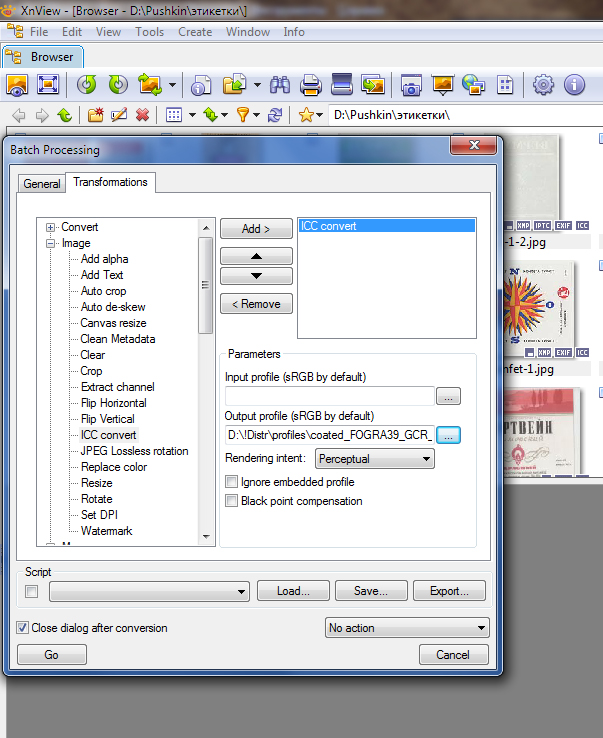The width and height of the screenshot is (603, 738).
Task: Click the Load... script button
Action: [x=293, y=591]
